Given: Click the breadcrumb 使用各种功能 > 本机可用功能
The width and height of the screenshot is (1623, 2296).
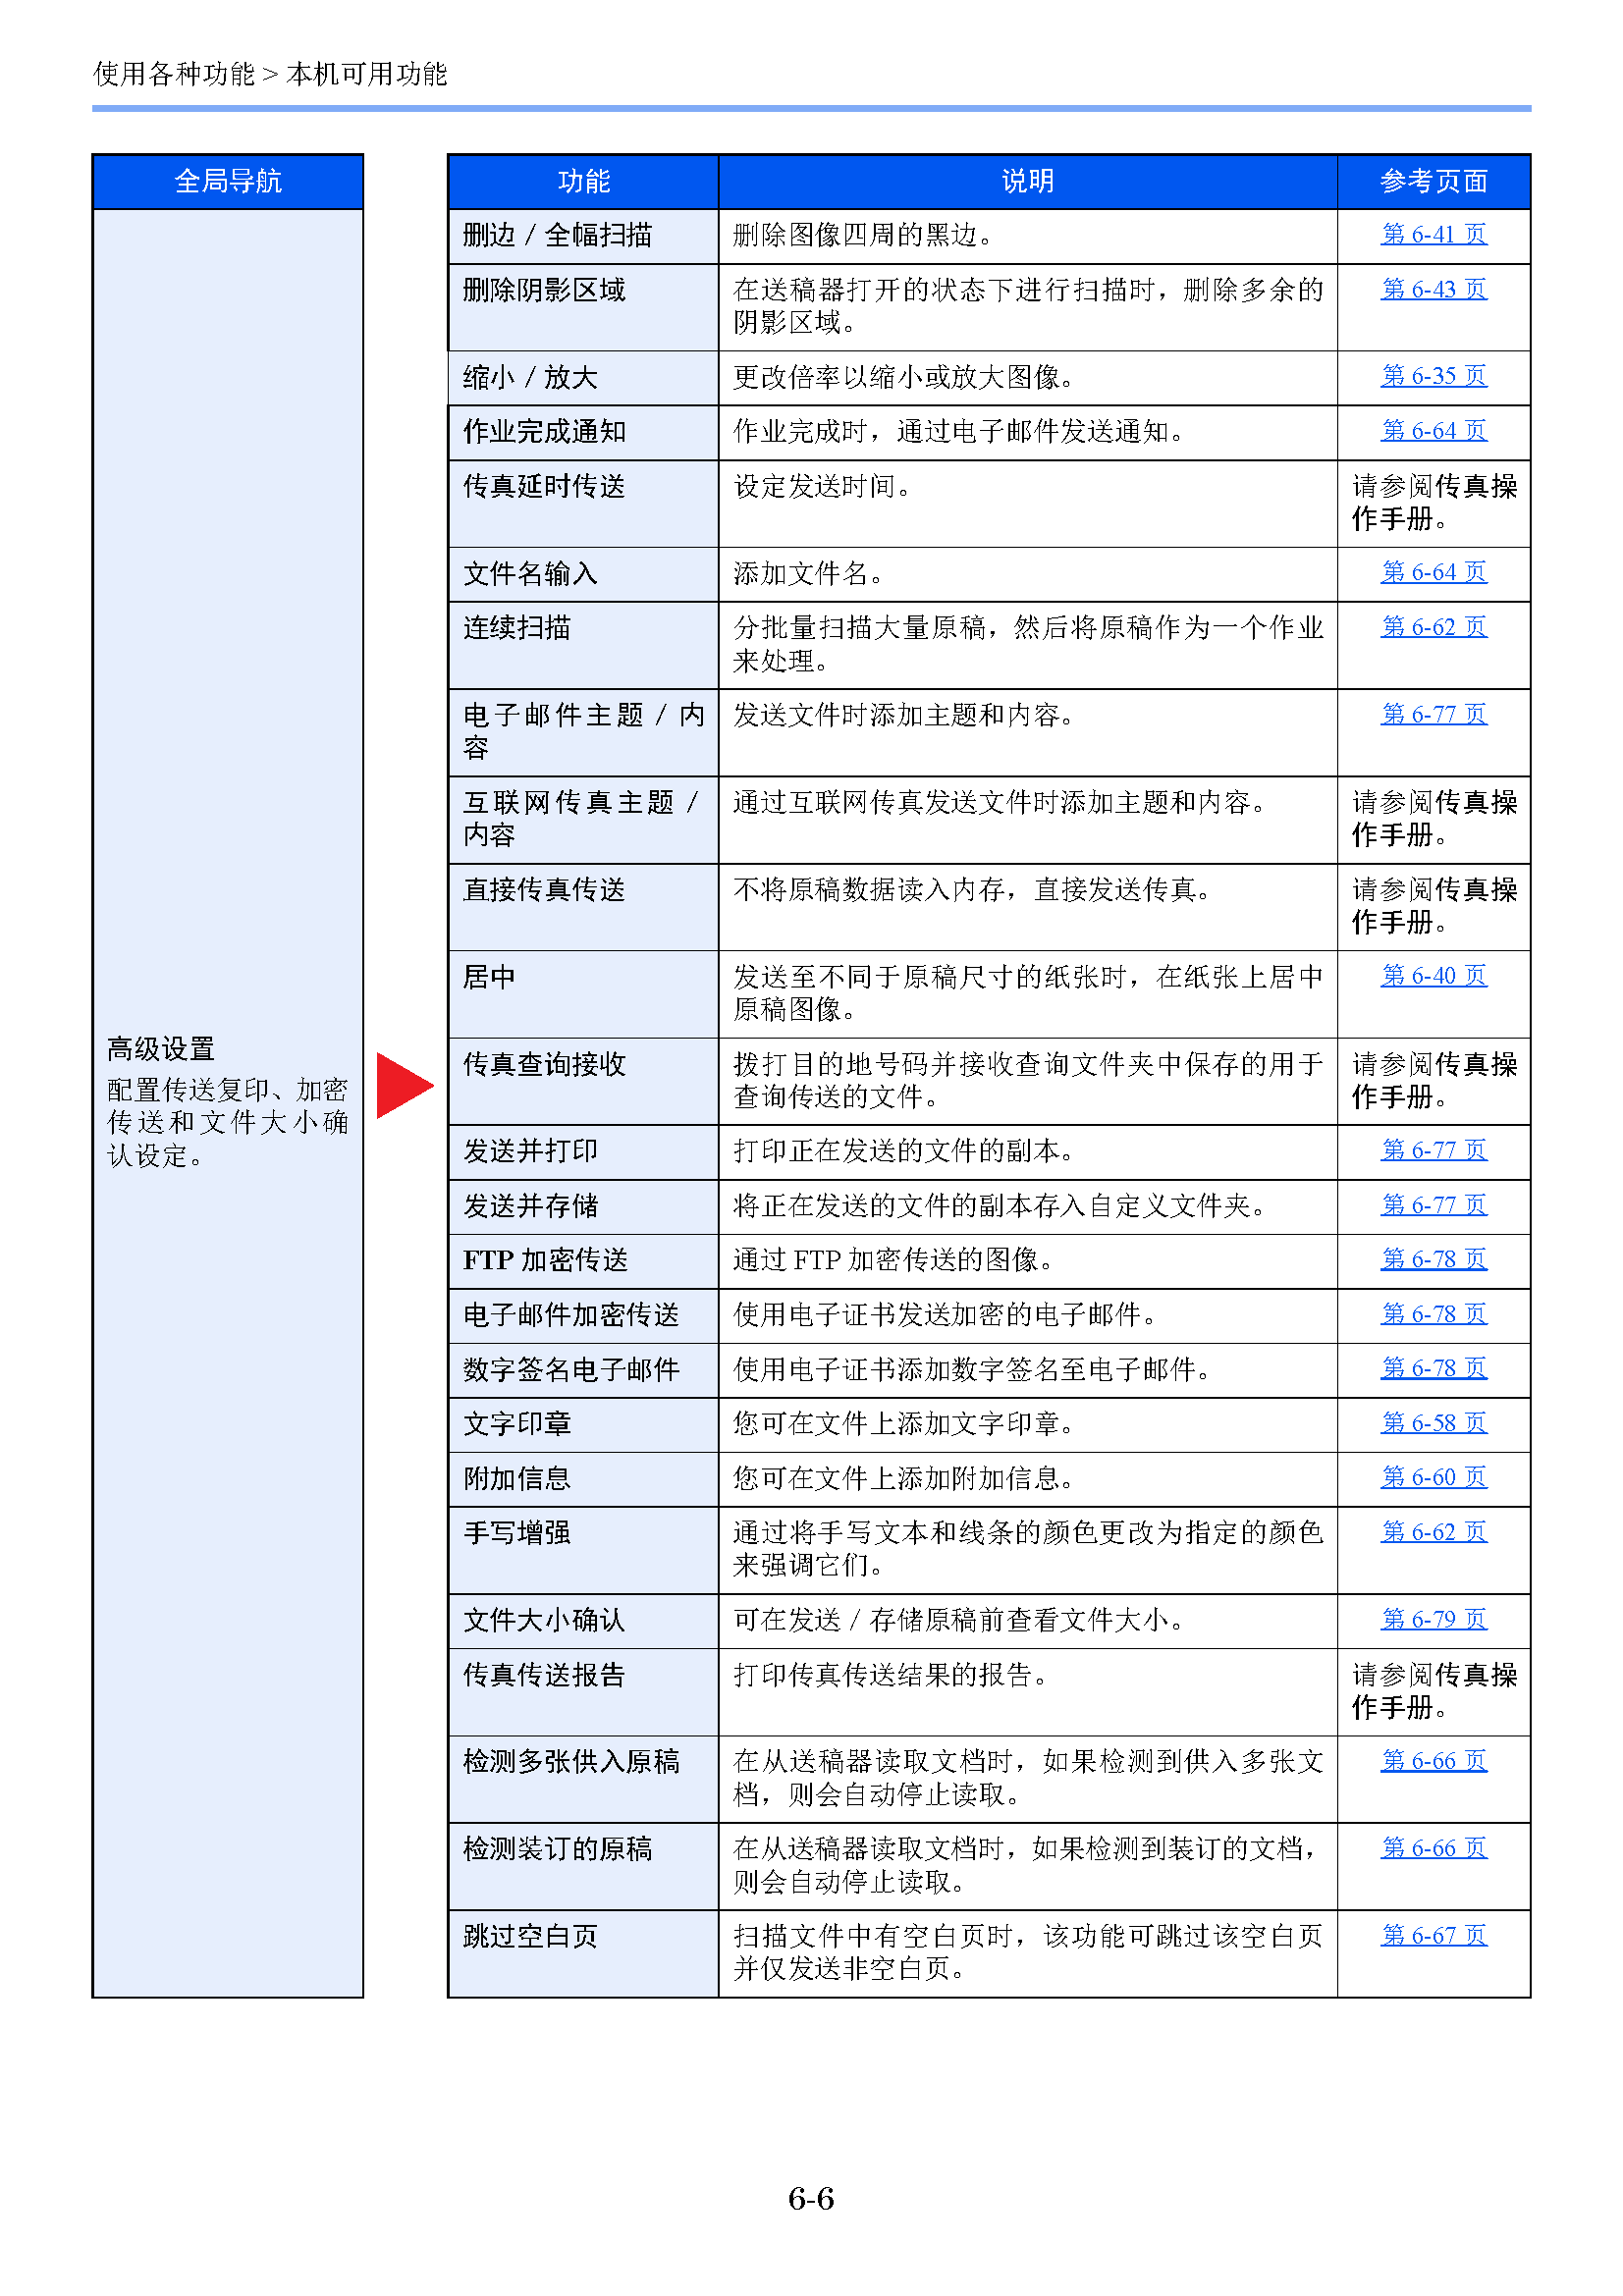Looking at the screenshot, I should [270, 74].
